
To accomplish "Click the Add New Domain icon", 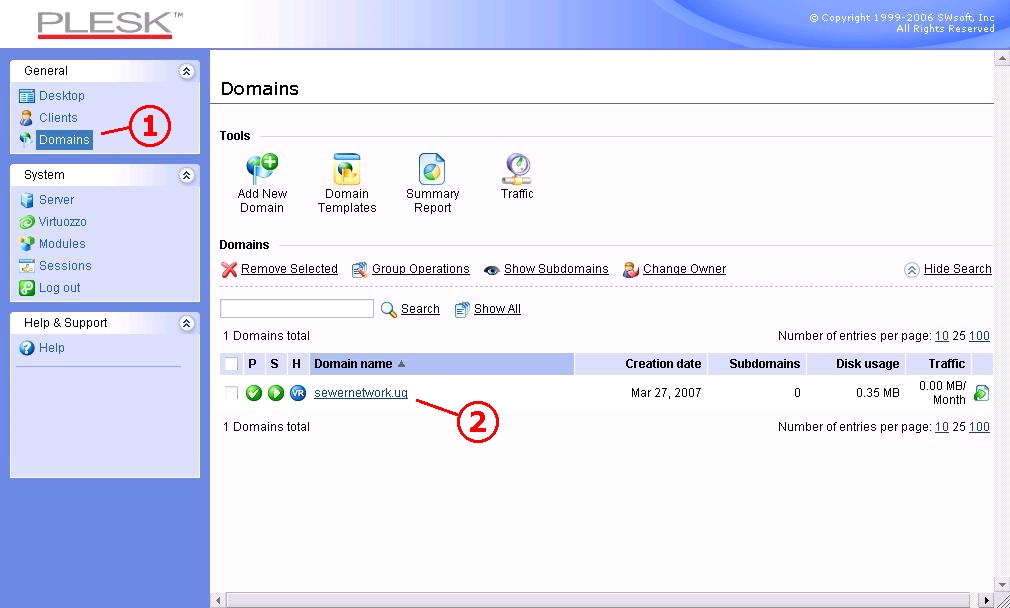I will [x=262, y=170].
